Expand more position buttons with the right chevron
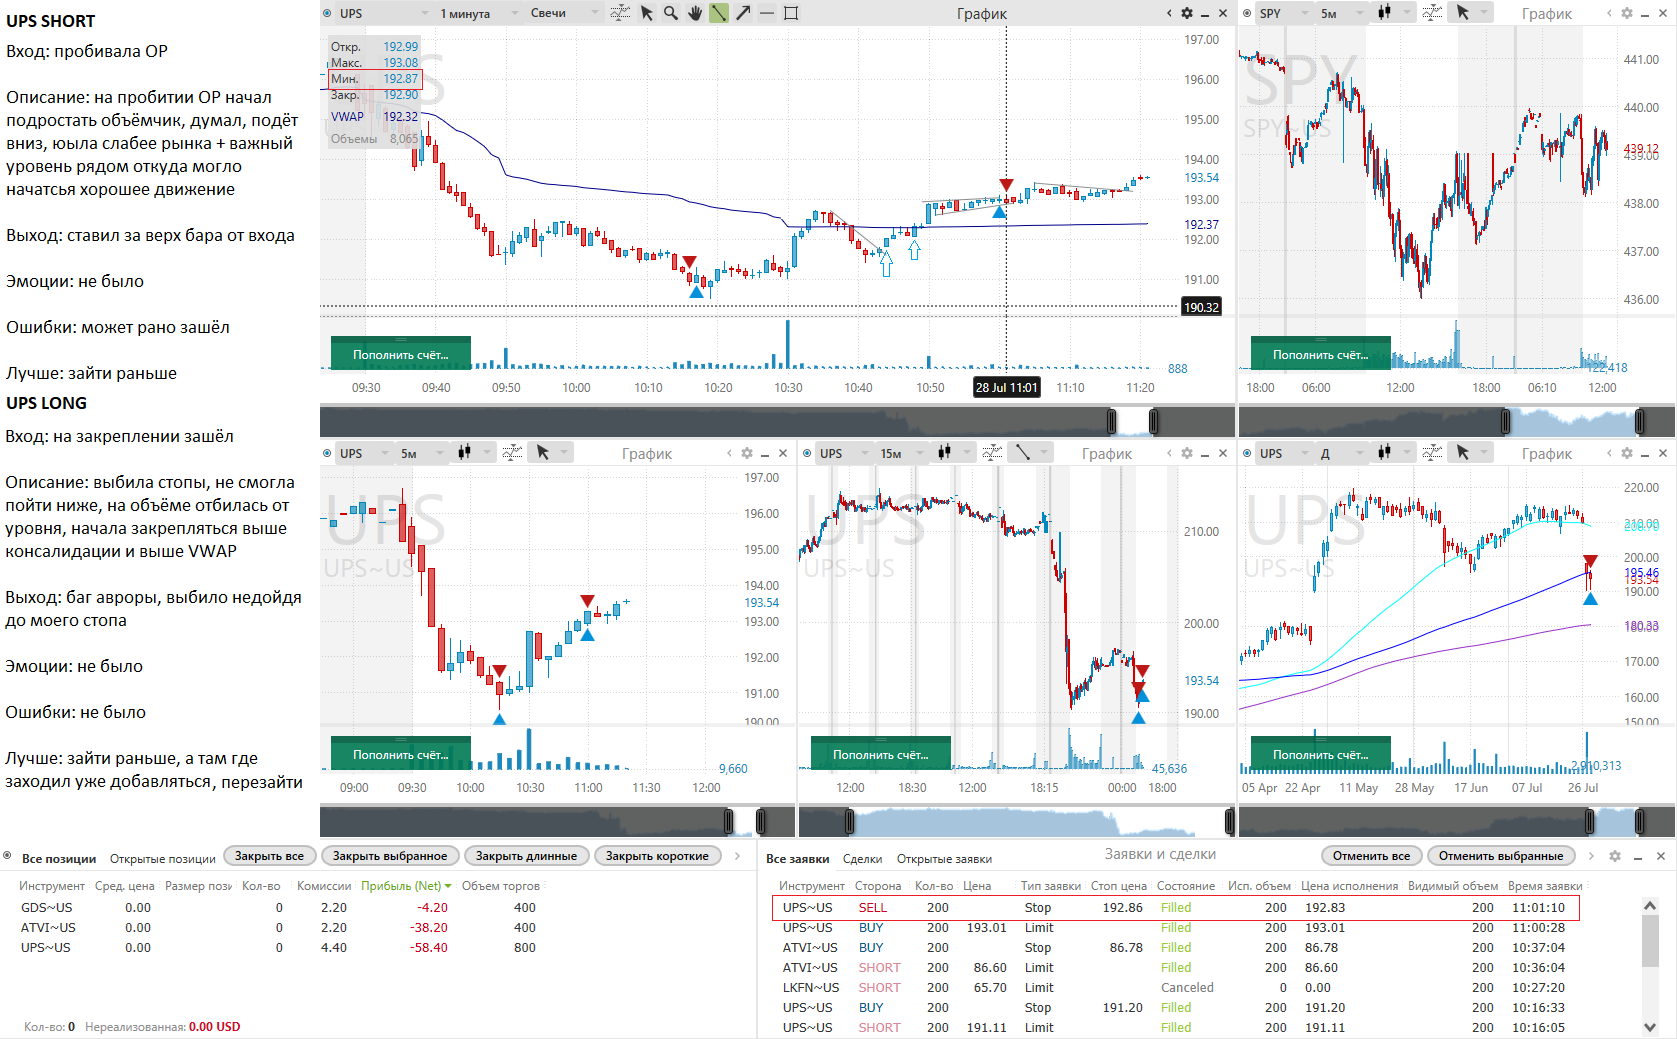 tap(738, 856)
